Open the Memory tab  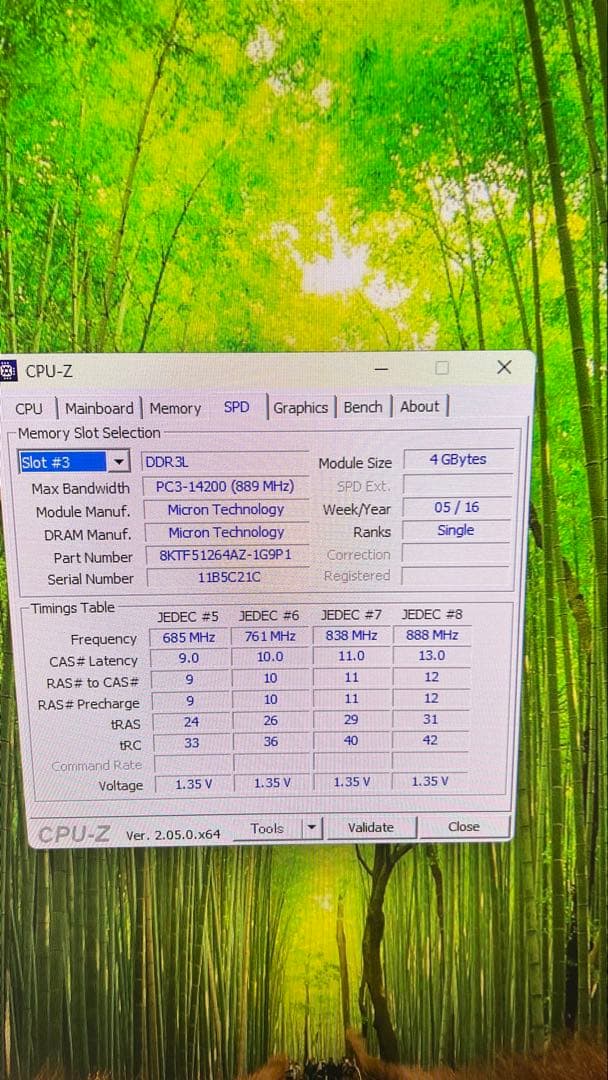175,408
